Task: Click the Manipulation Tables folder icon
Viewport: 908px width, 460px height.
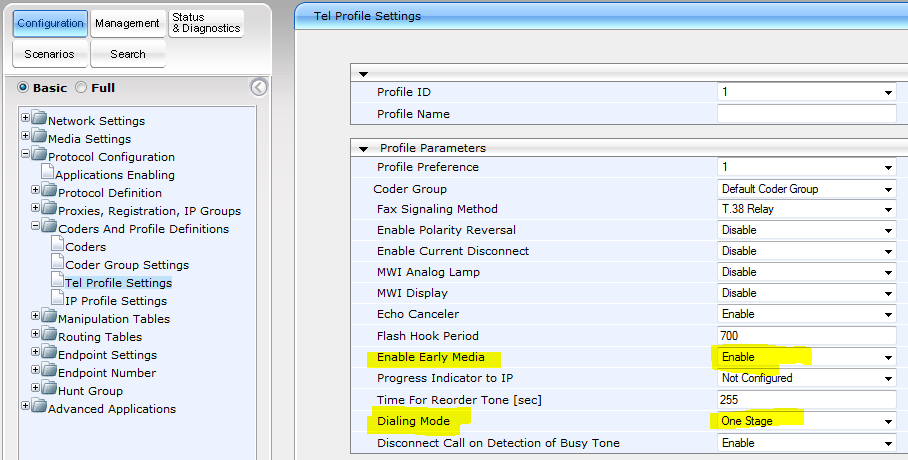Action: coord(50,316)
